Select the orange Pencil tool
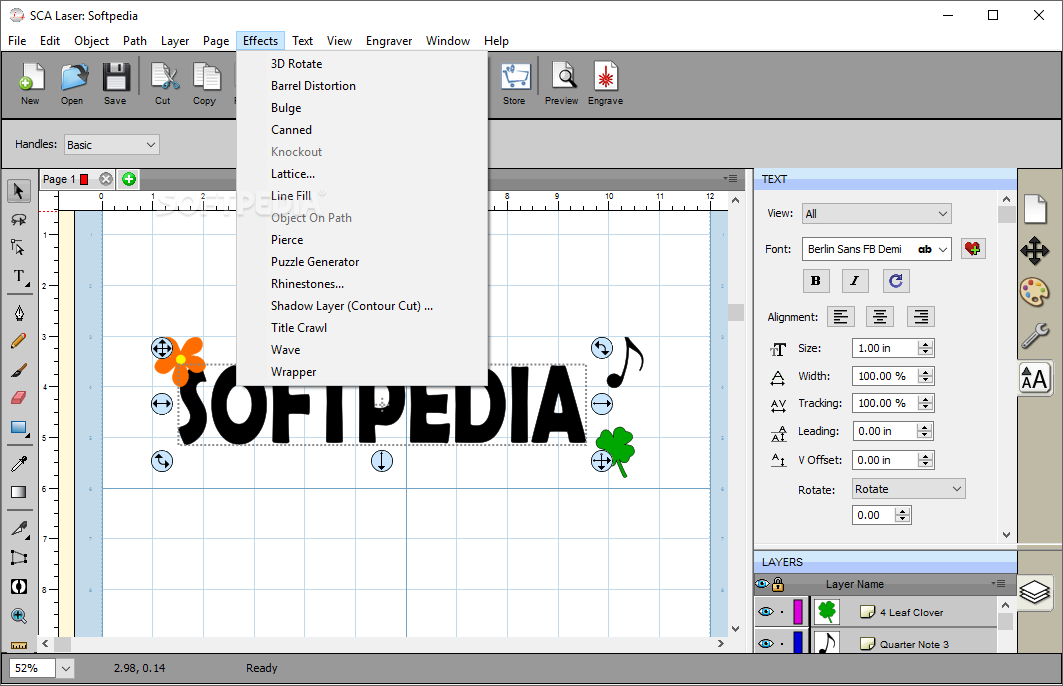 pos(19,341)
